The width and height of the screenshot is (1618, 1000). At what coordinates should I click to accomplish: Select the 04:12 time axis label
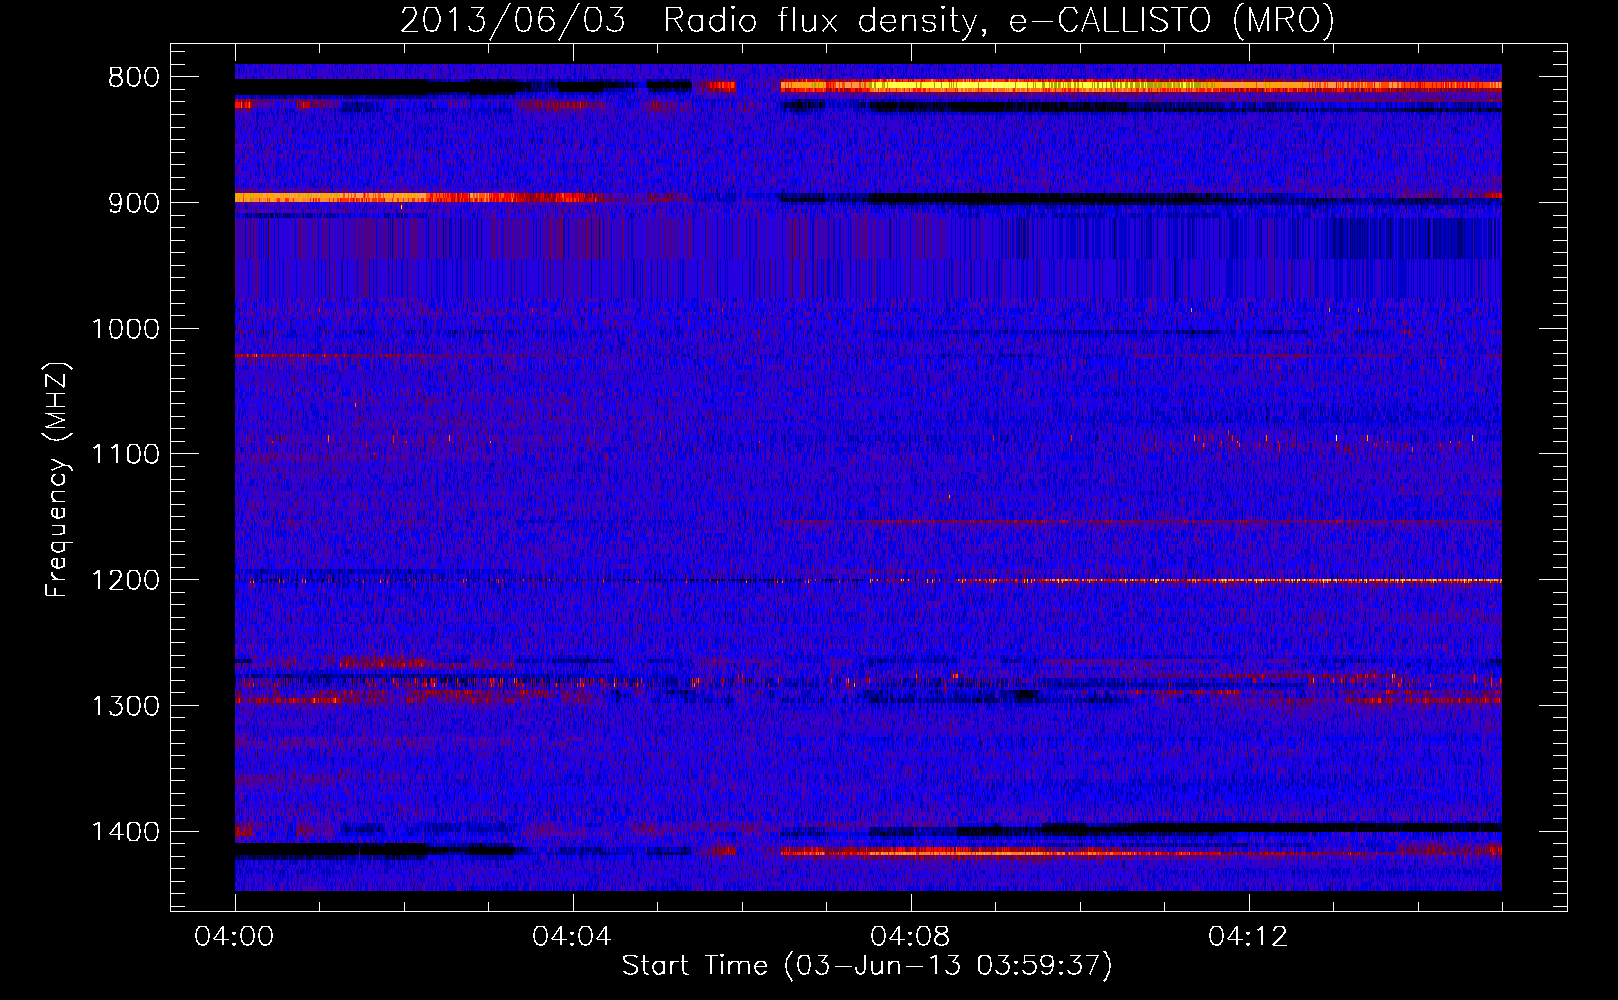[1248, 937]
